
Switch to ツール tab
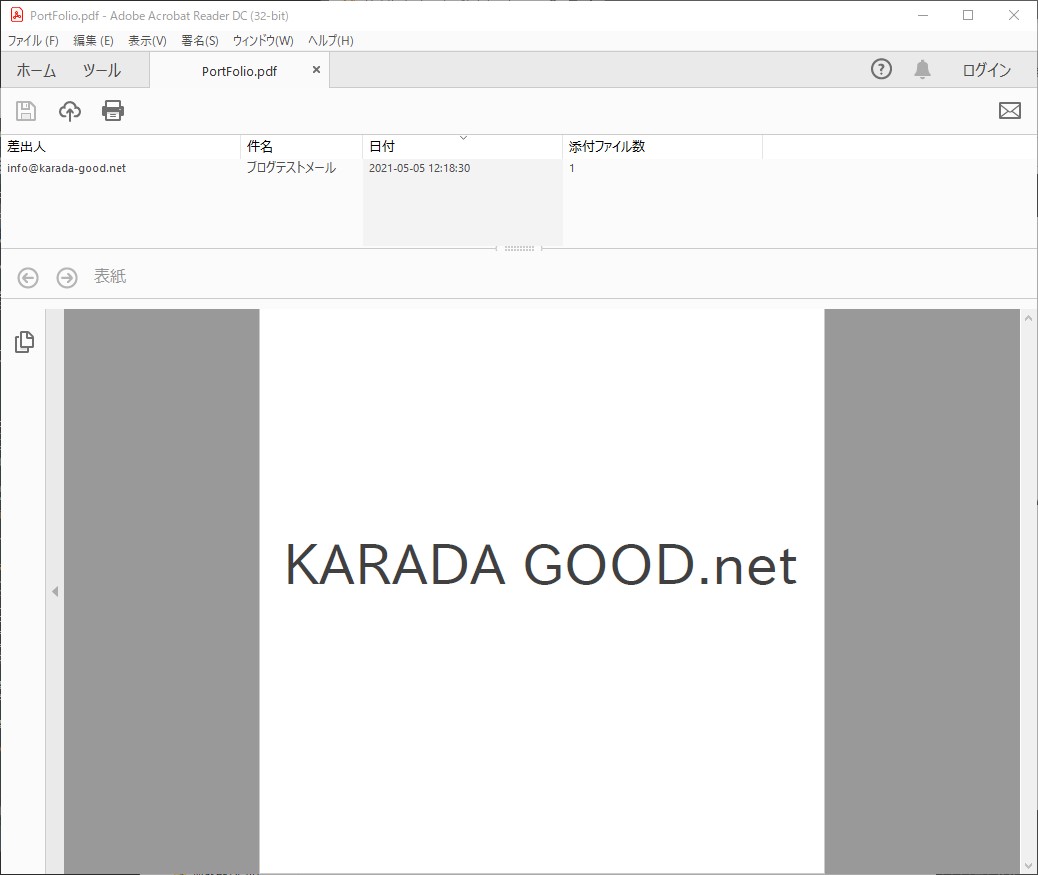click(x=102, y=70)
